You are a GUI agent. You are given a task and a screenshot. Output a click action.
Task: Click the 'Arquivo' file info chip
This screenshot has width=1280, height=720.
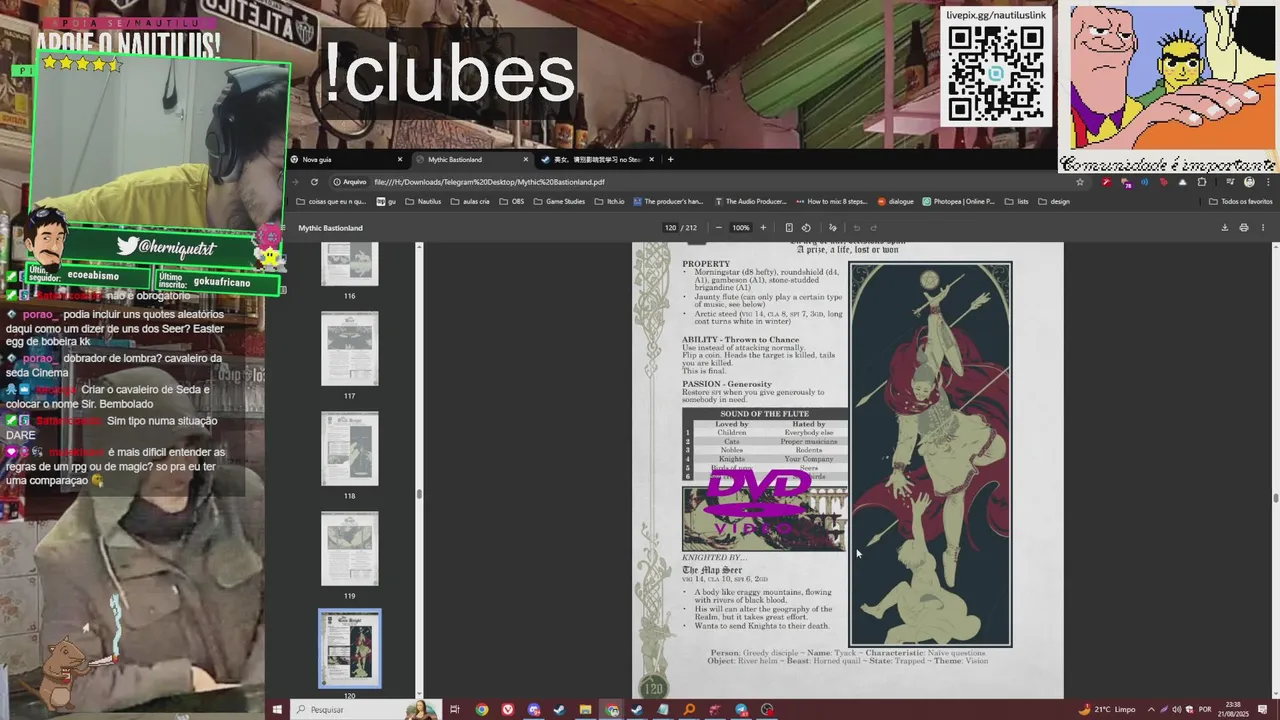click(x=349, y=182)
